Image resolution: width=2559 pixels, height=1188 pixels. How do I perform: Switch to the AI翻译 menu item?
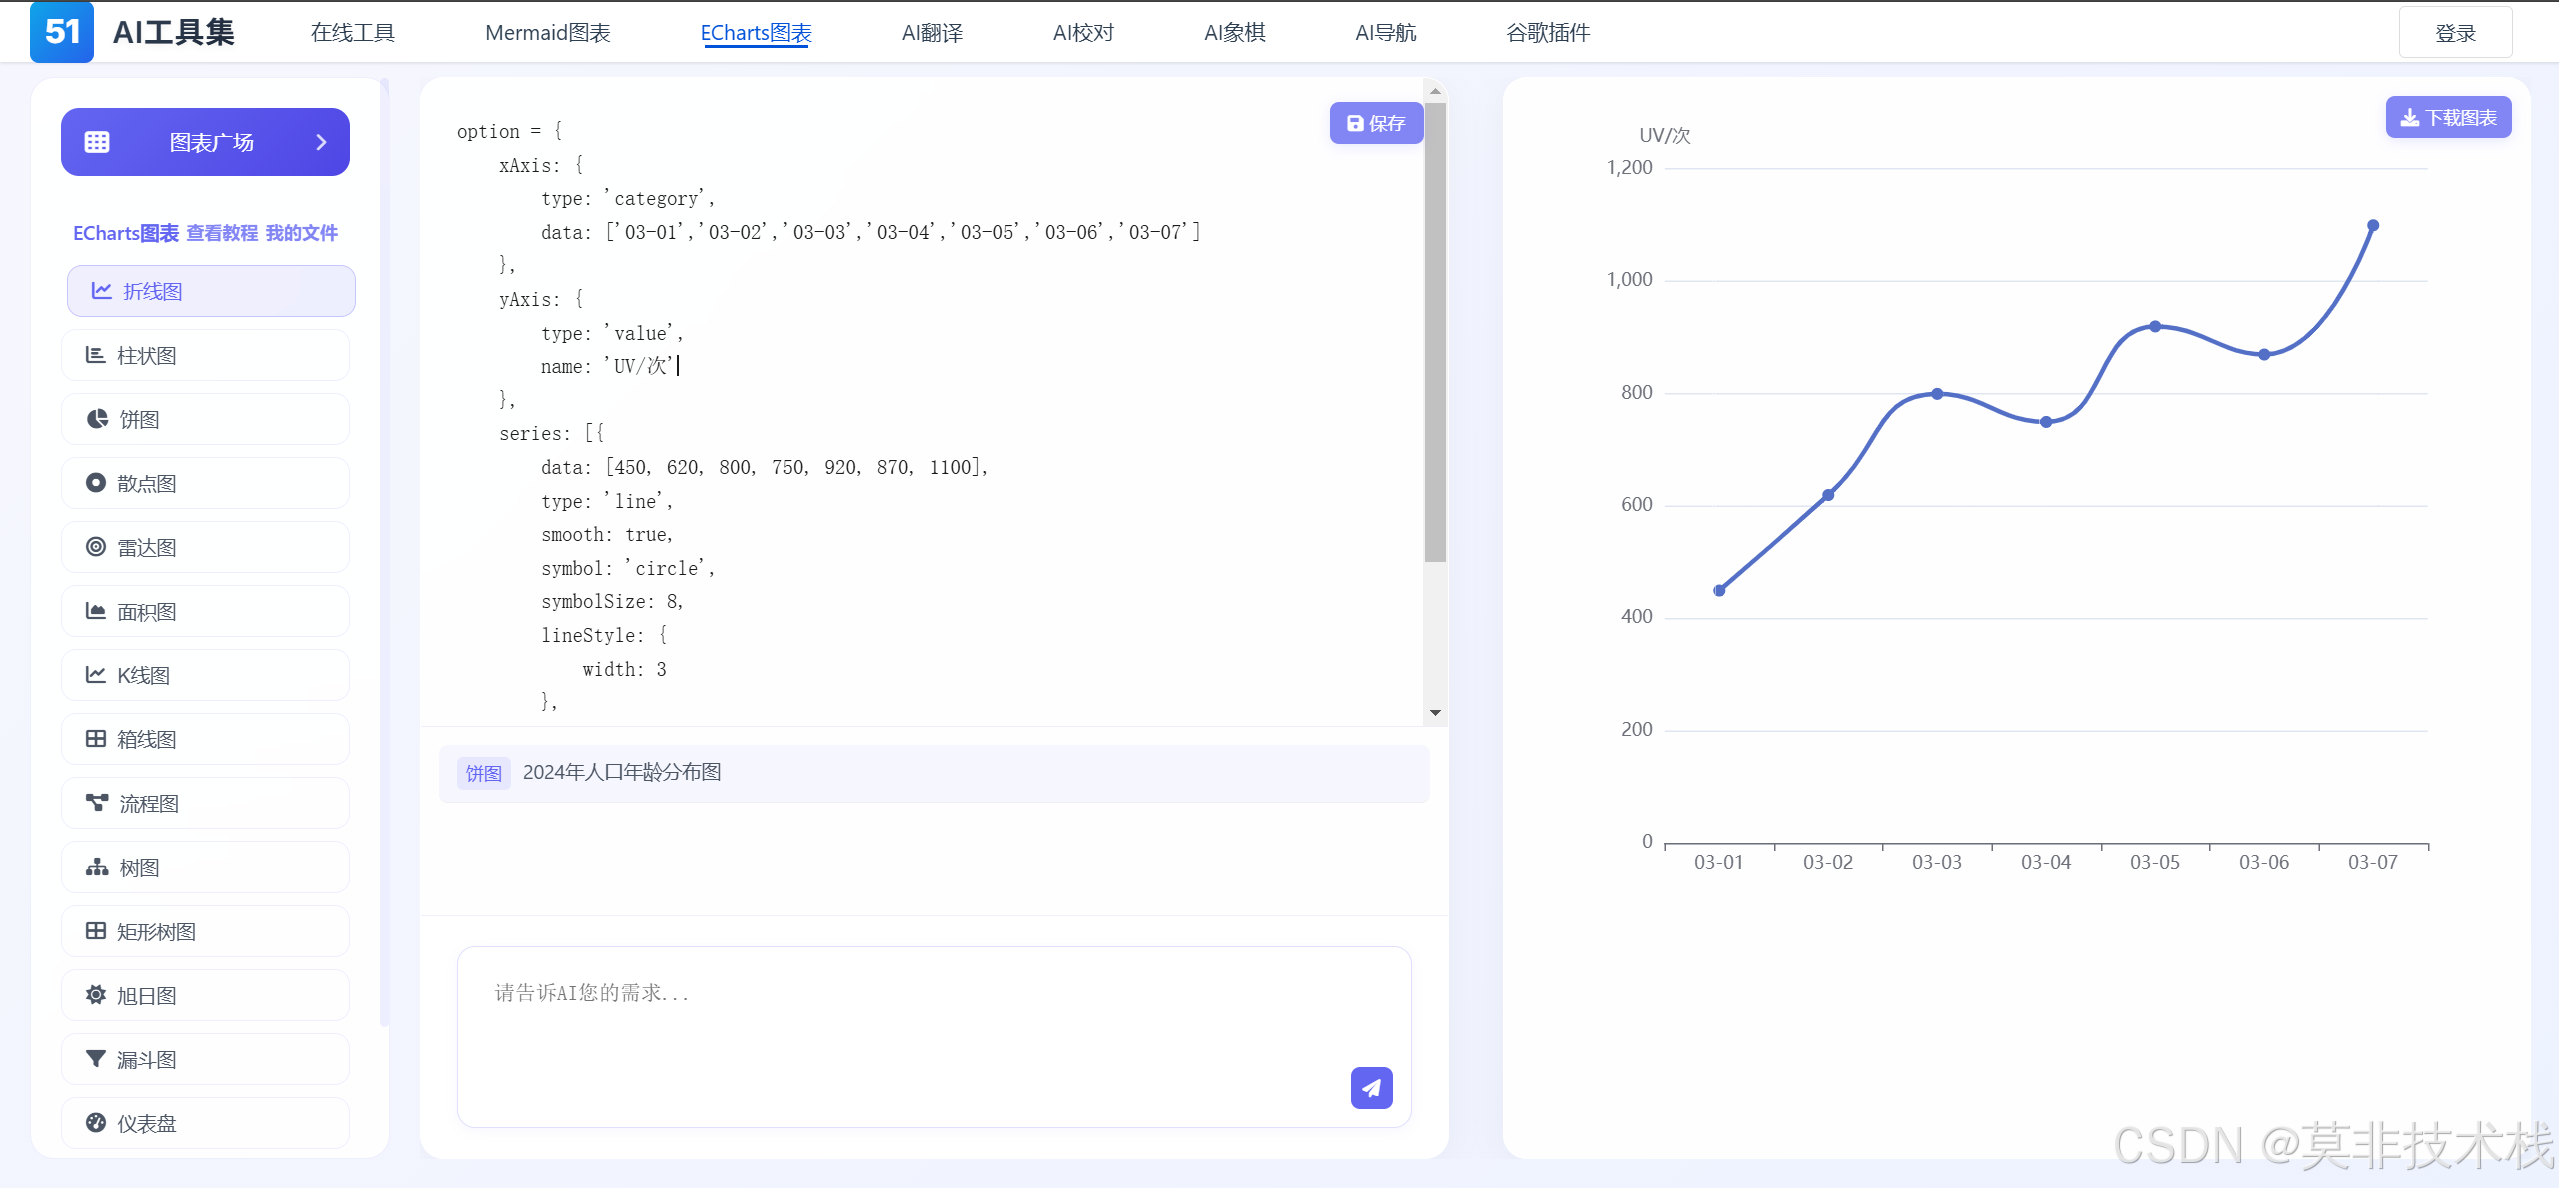tap(931, 33)
